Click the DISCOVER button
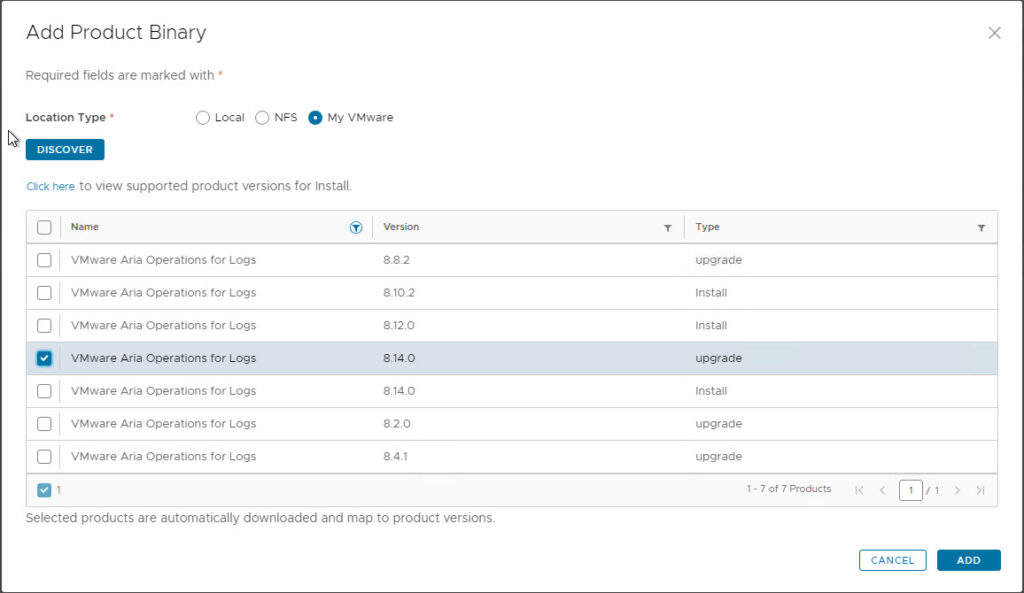This screenshot has height=593, width=1024. [64, 149]
